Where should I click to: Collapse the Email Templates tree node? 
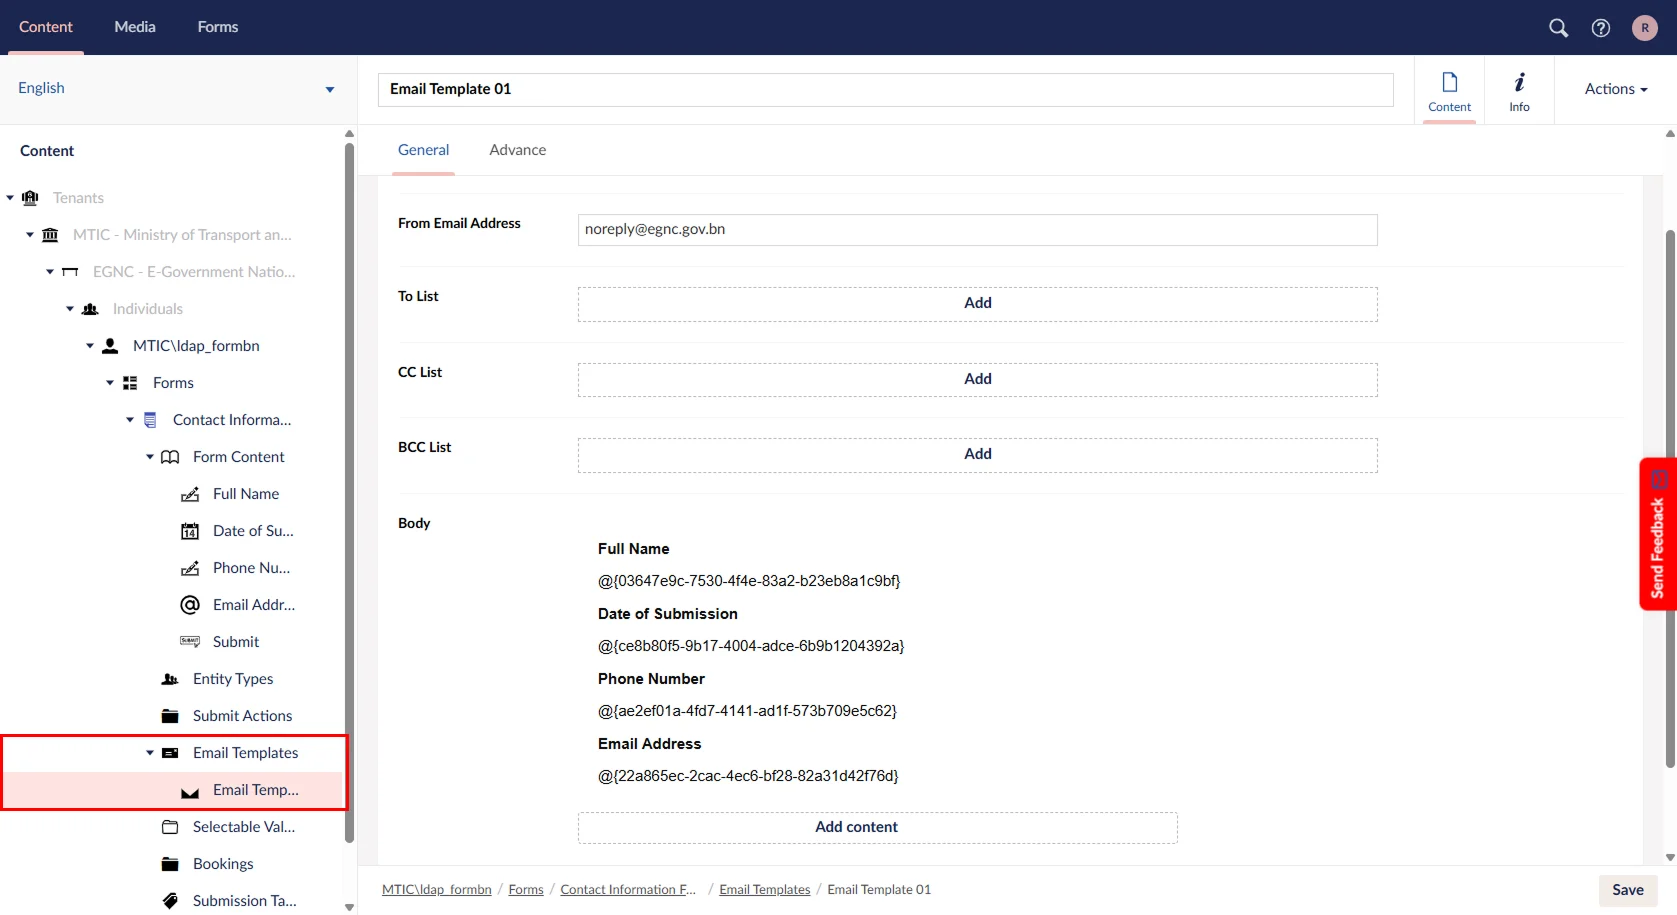click(150, 753)
